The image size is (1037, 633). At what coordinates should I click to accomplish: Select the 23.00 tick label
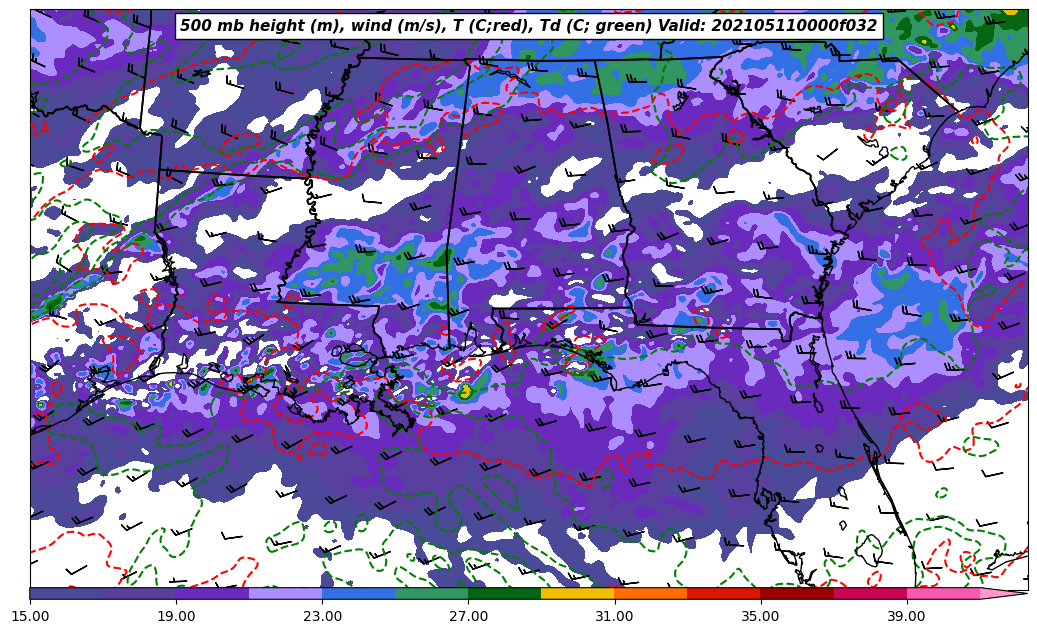click(x=322, y=616)
